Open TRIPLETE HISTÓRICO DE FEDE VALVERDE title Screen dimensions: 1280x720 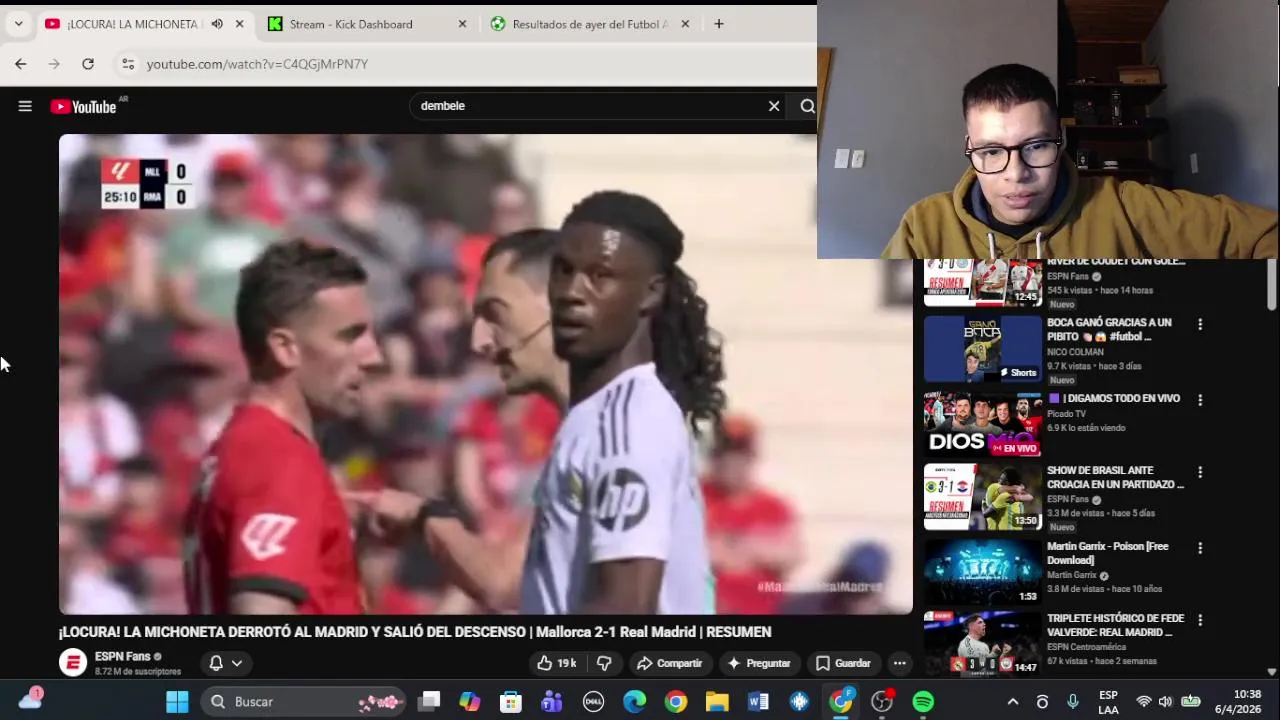click(x=1115, y=625)
